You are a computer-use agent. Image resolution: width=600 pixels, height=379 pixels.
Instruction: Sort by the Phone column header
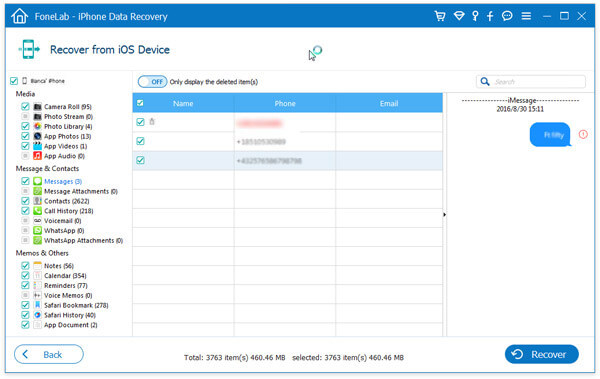coord(285,103)
